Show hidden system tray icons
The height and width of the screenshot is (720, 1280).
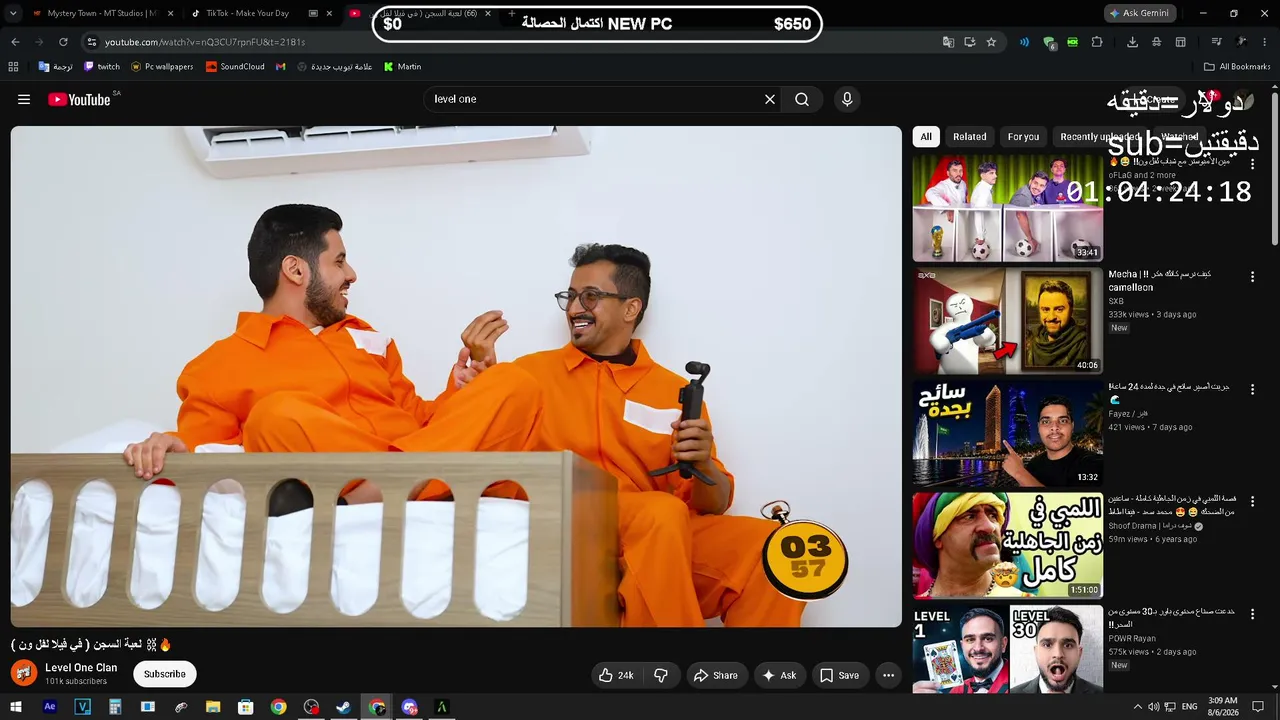[x=1137, y=707]
